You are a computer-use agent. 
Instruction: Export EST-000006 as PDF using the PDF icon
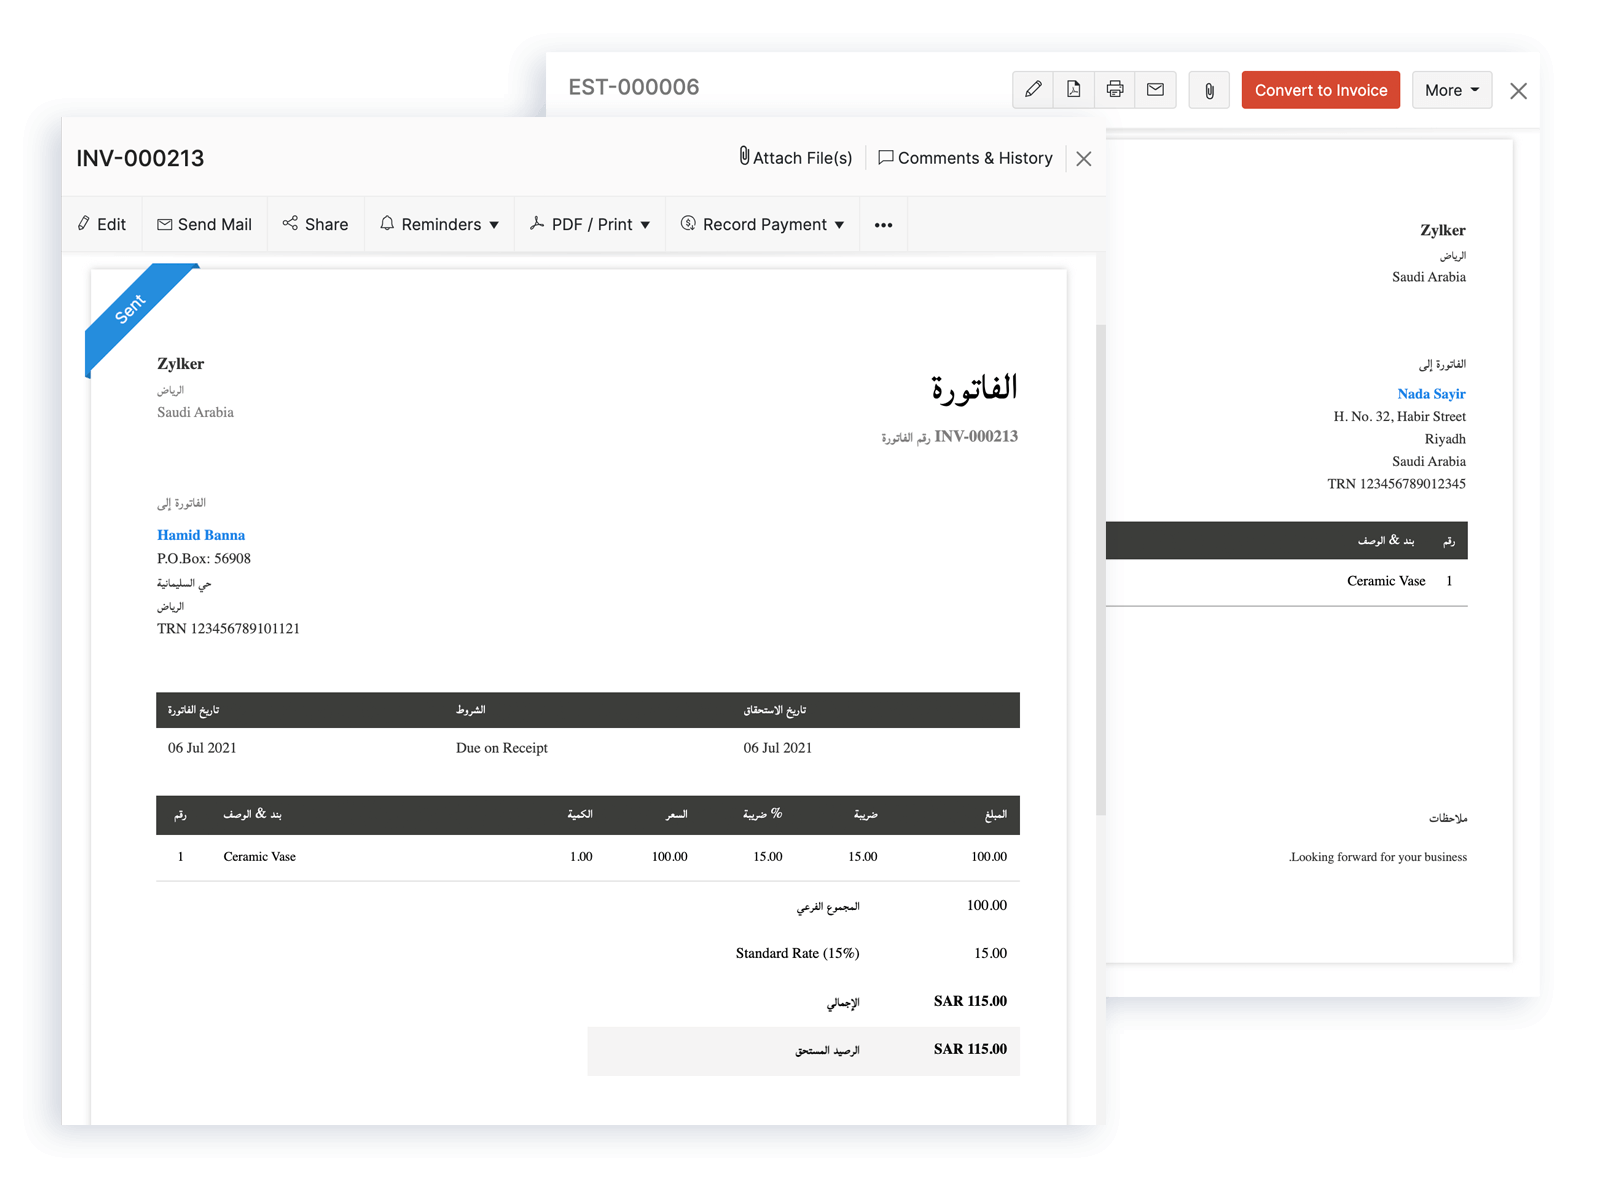point(1074,90)
